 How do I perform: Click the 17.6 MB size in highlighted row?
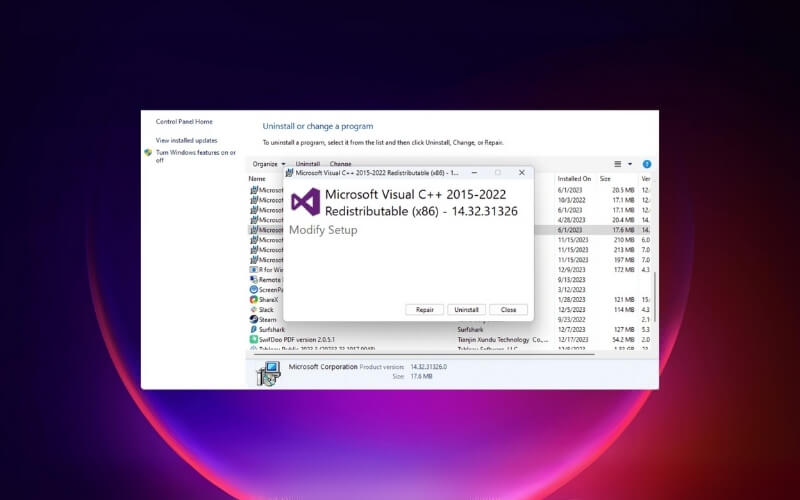623,230
